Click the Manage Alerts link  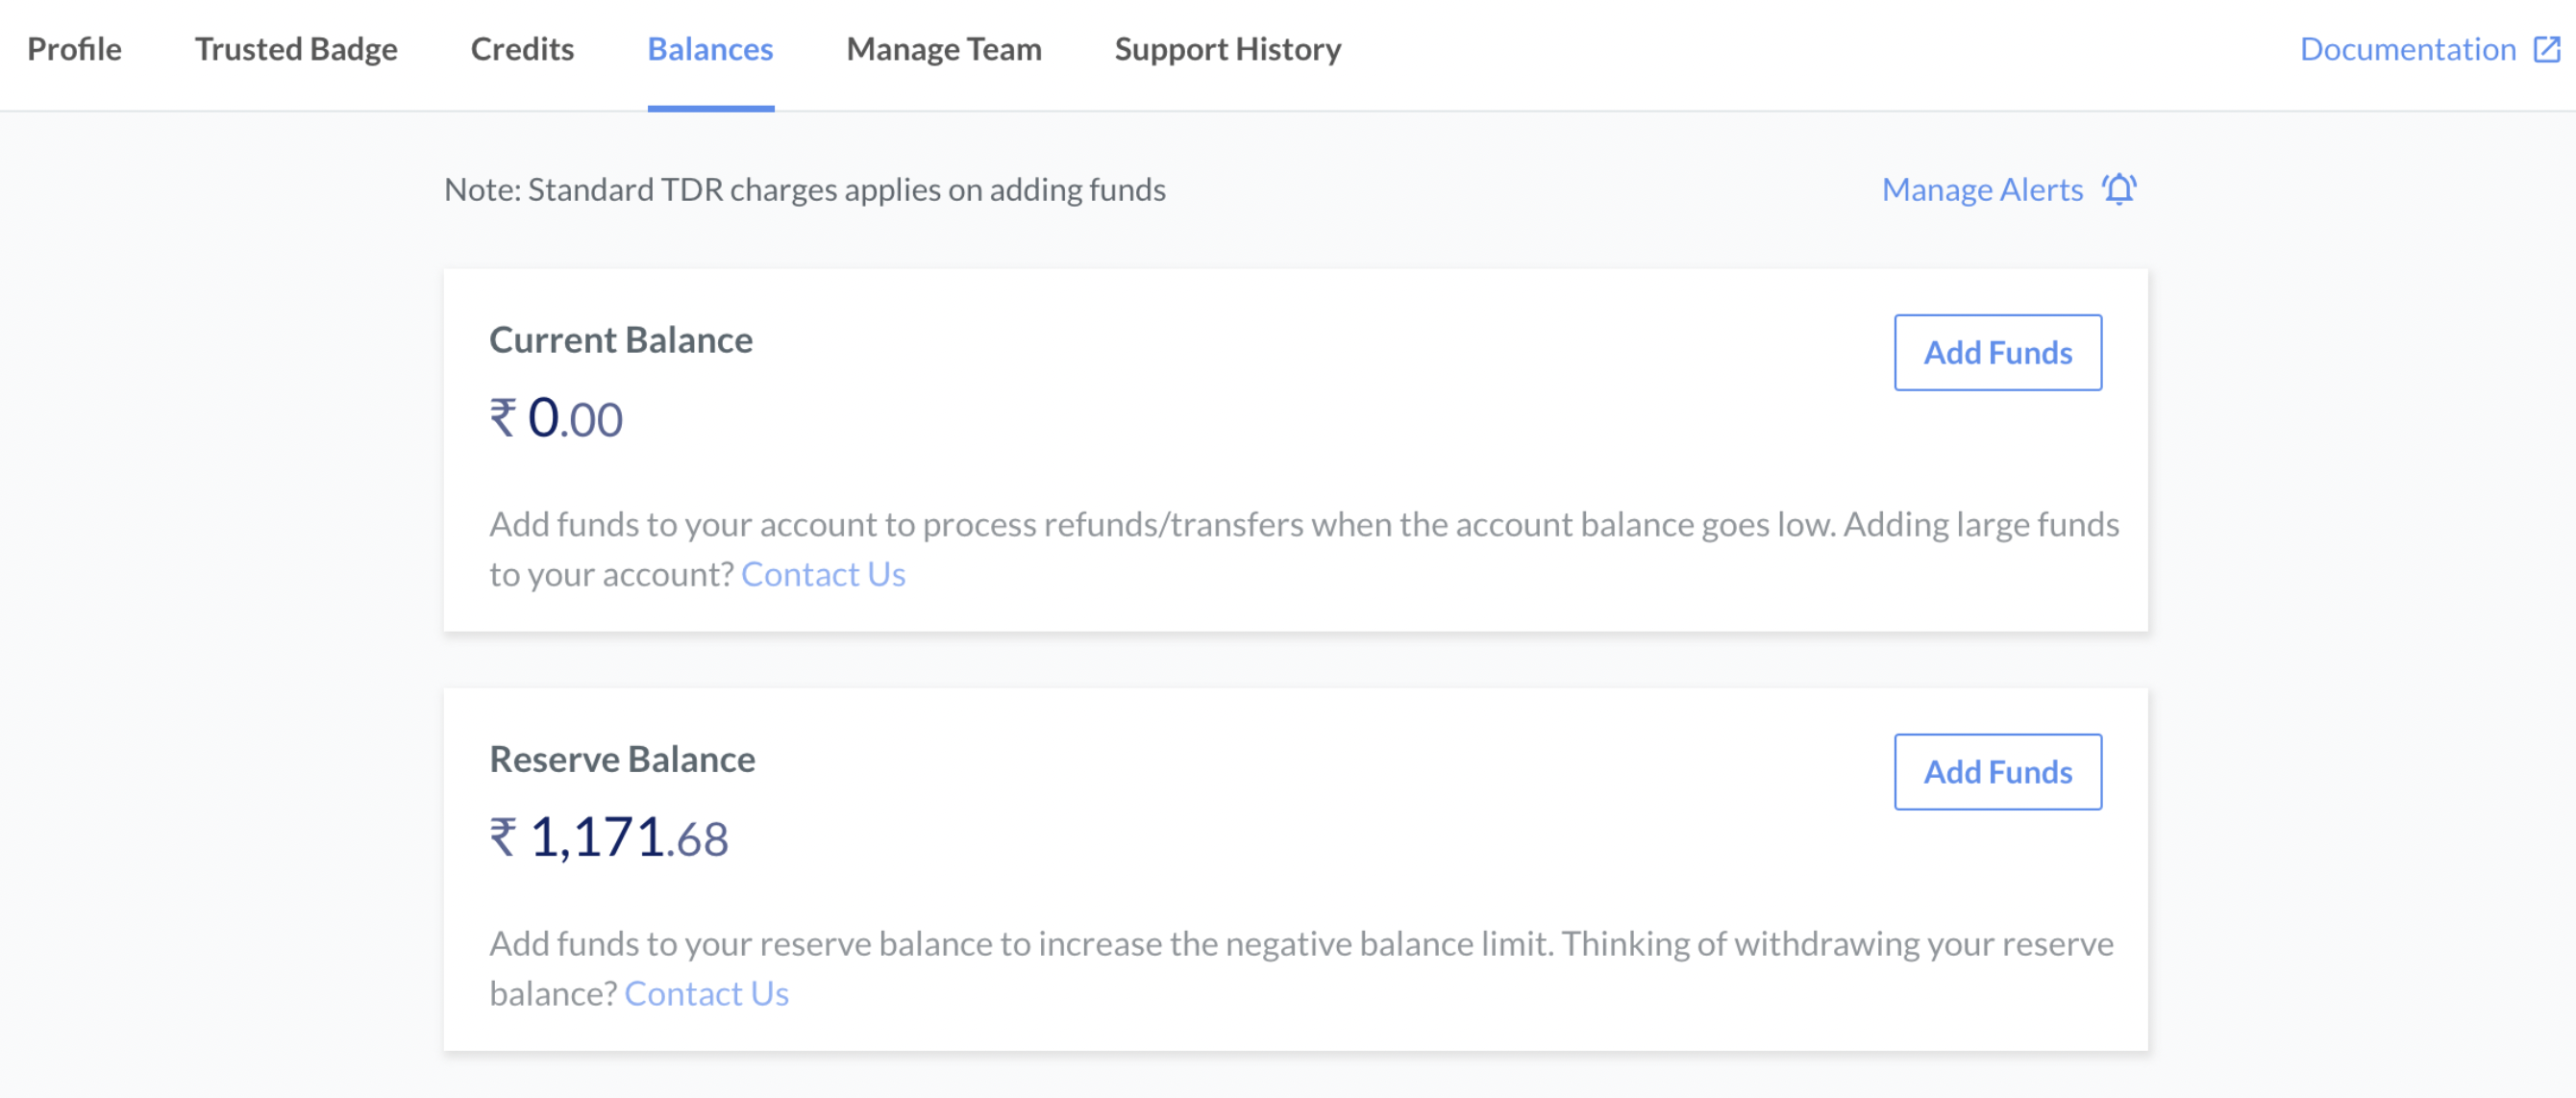point(1983,189)
